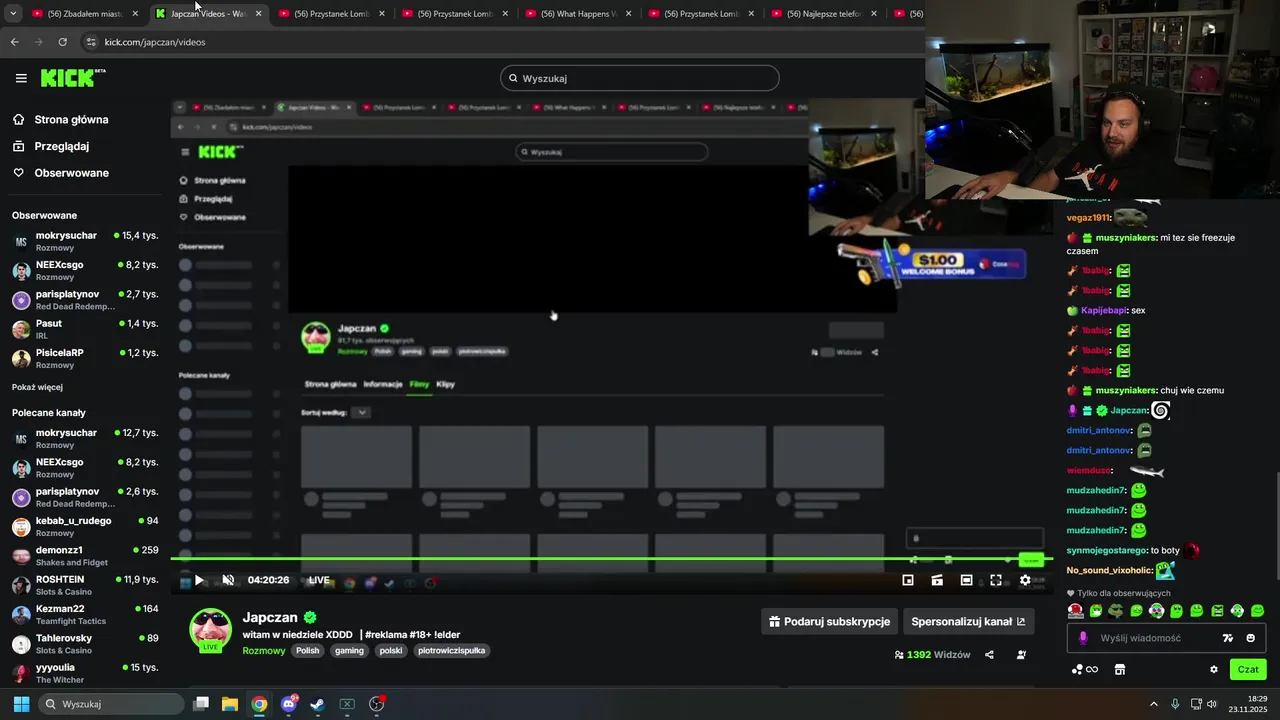The image size is (1280, 720).
Task: Expand Pokaż więcej followed channels
Action: point(37,387)
